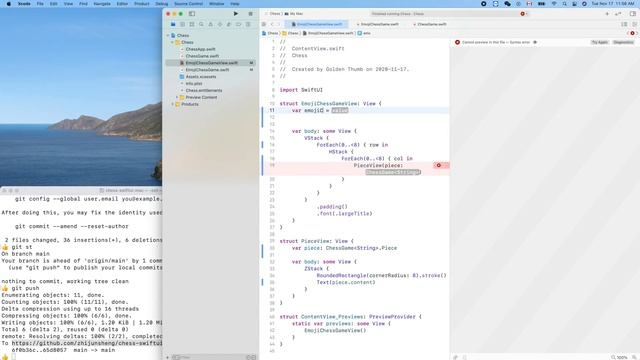Open the EmojiChessGameView.swift jump bar segment
The width and height of the screenshot is (640, 360).
(x=328, y=33)
